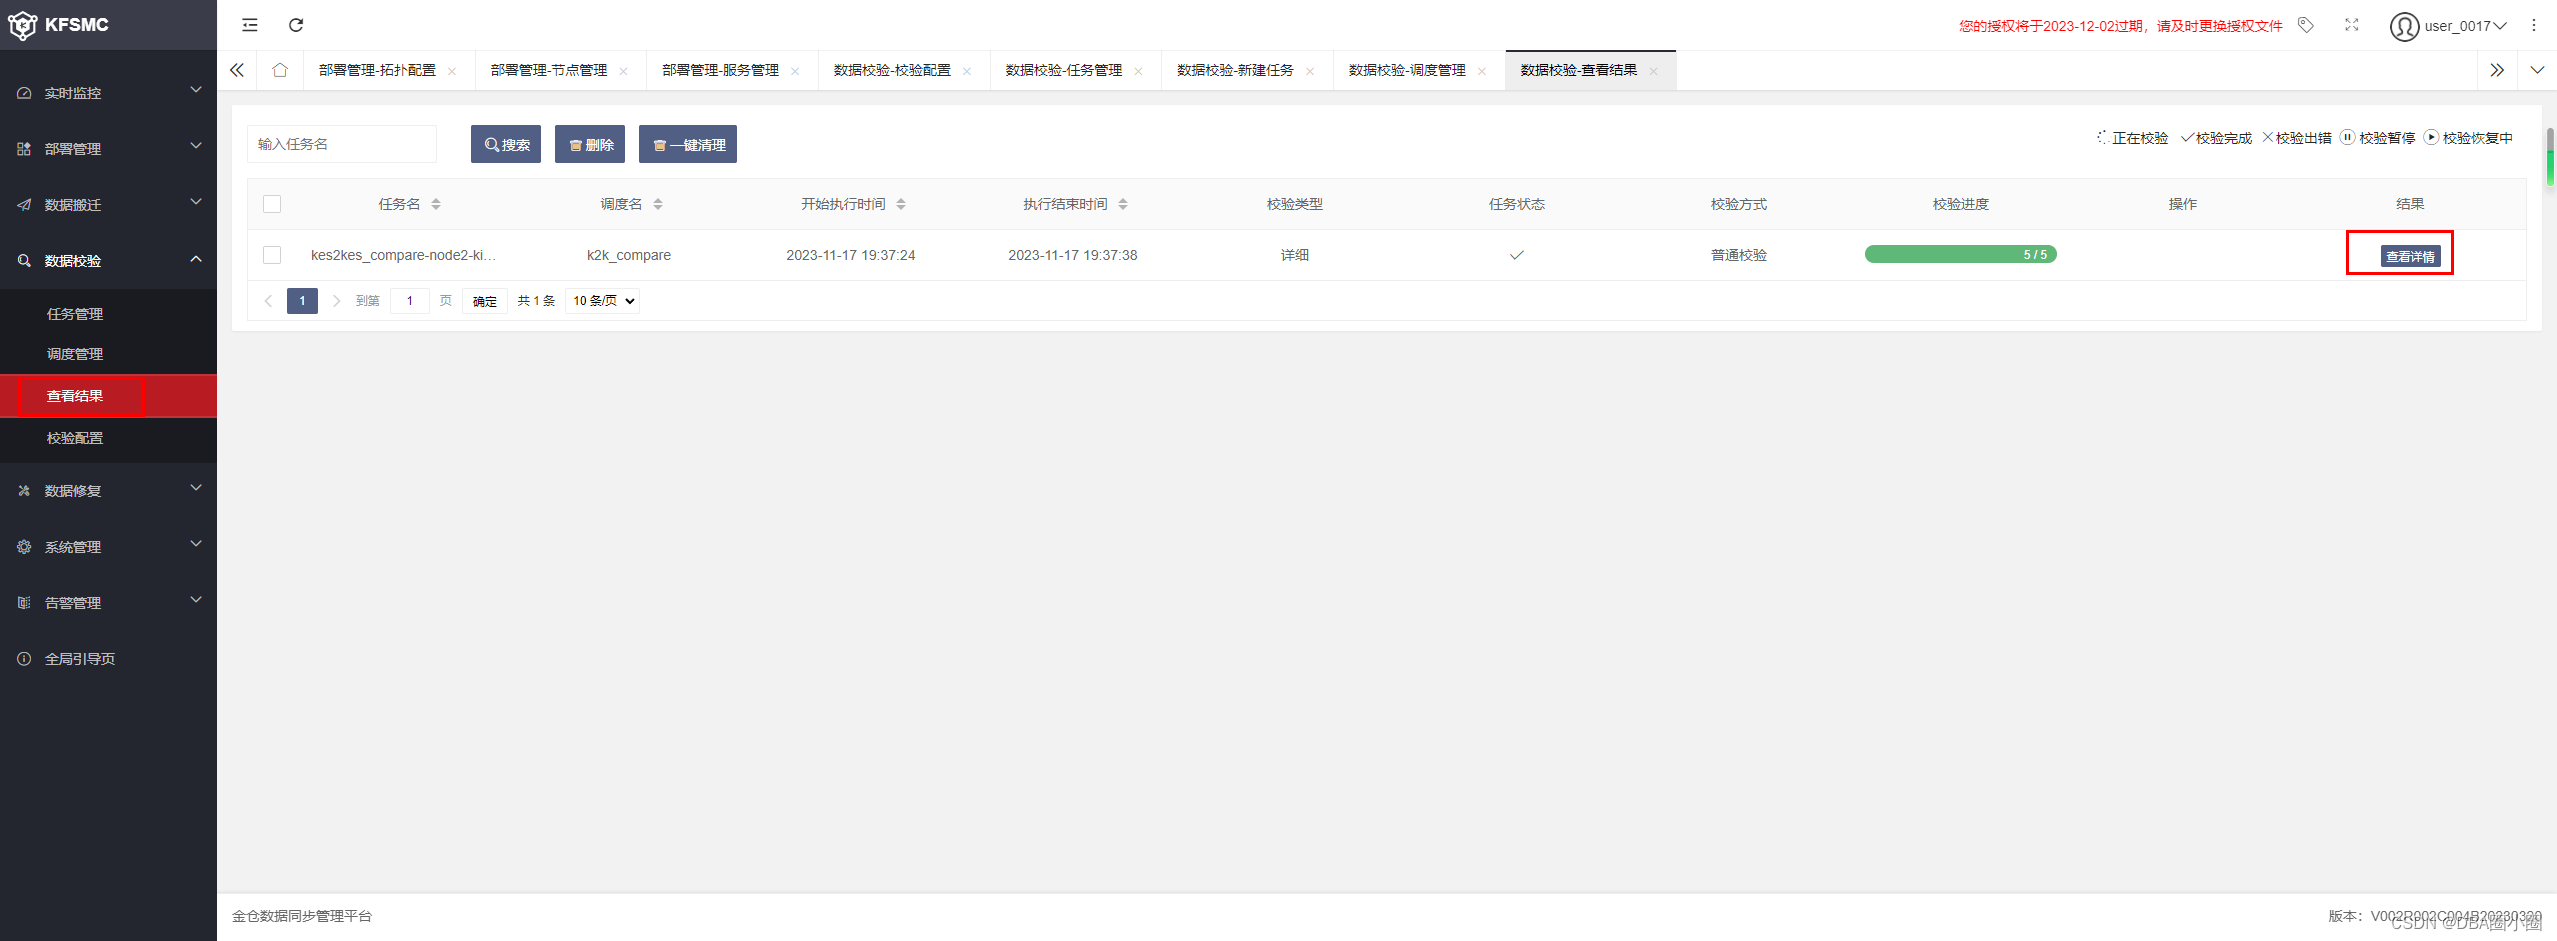Sort by 任务名 column arrows

436,204
